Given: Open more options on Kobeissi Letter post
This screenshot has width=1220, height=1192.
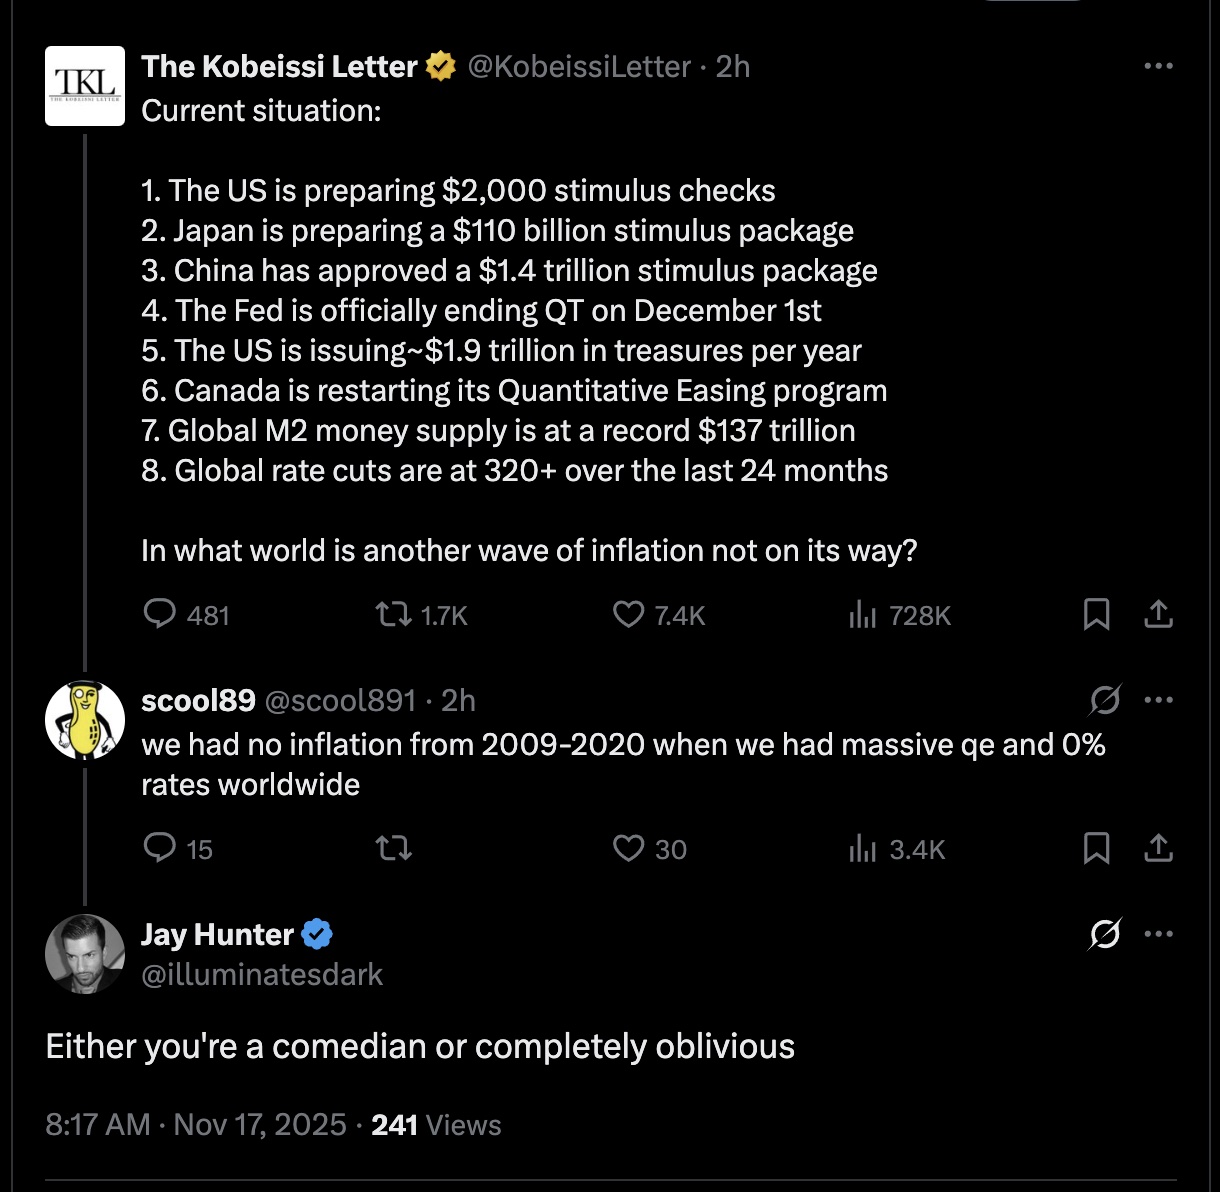Looking at the screenshot, I should tap(1158, 66).
